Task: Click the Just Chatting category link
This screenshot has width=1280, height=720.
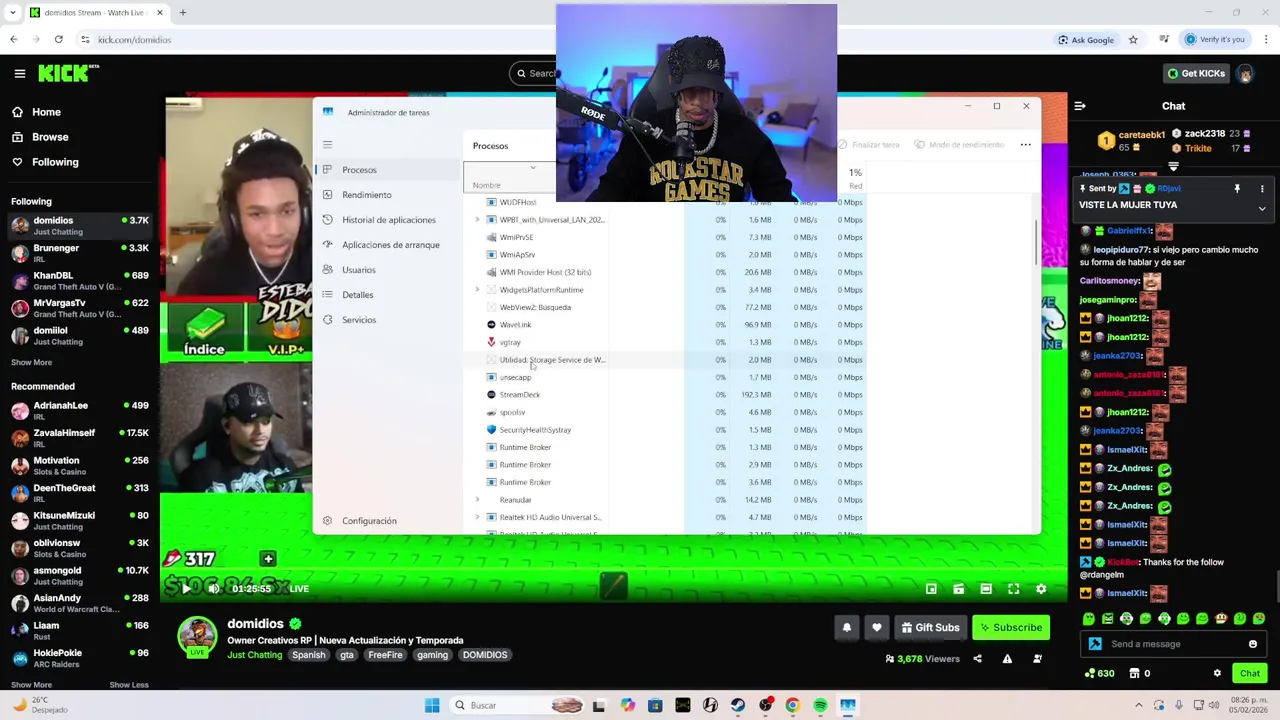Action: pyautogui.click(x=255, y=655)
